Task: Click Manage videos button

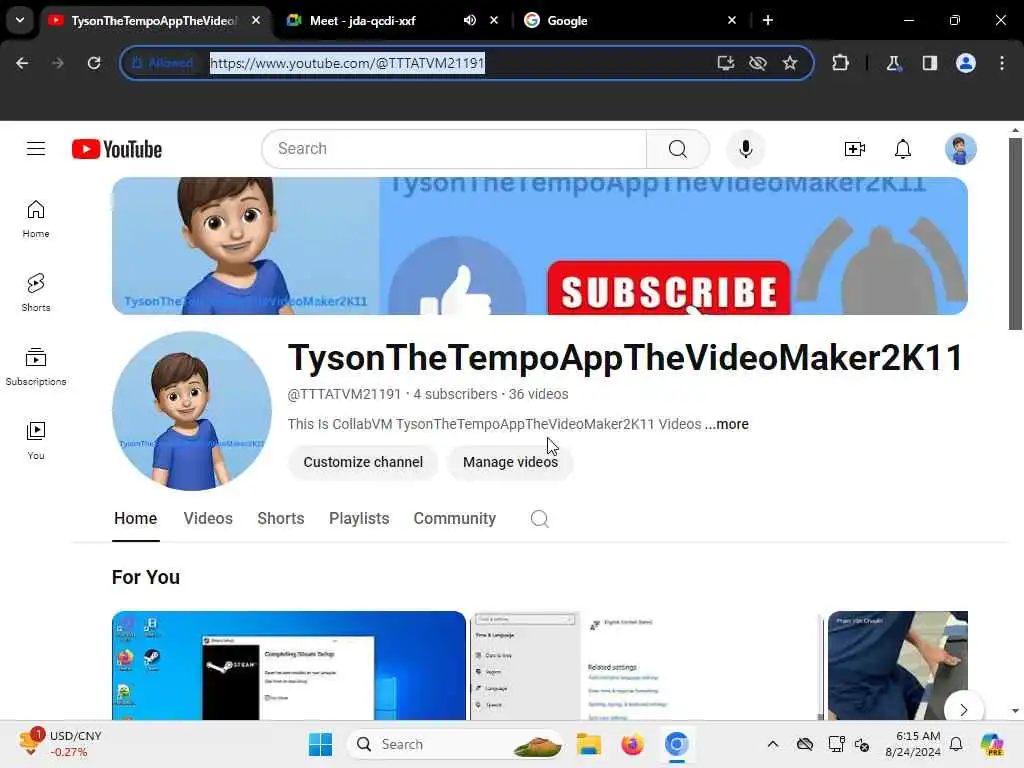Action: click(x=510, y=462)
